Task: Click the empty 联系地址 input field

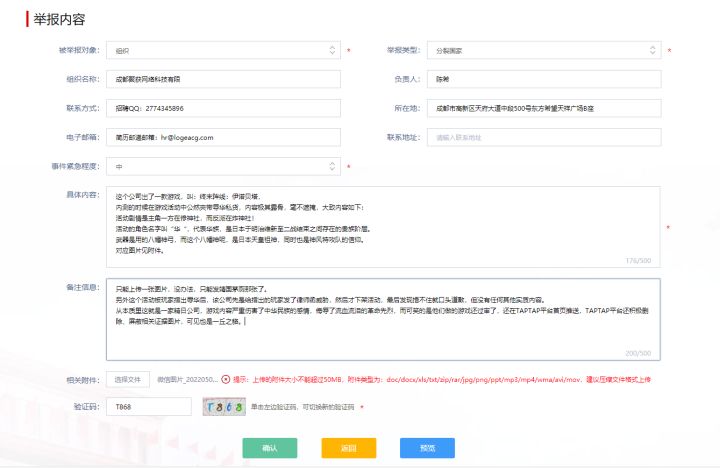Action: click(544, 137)
